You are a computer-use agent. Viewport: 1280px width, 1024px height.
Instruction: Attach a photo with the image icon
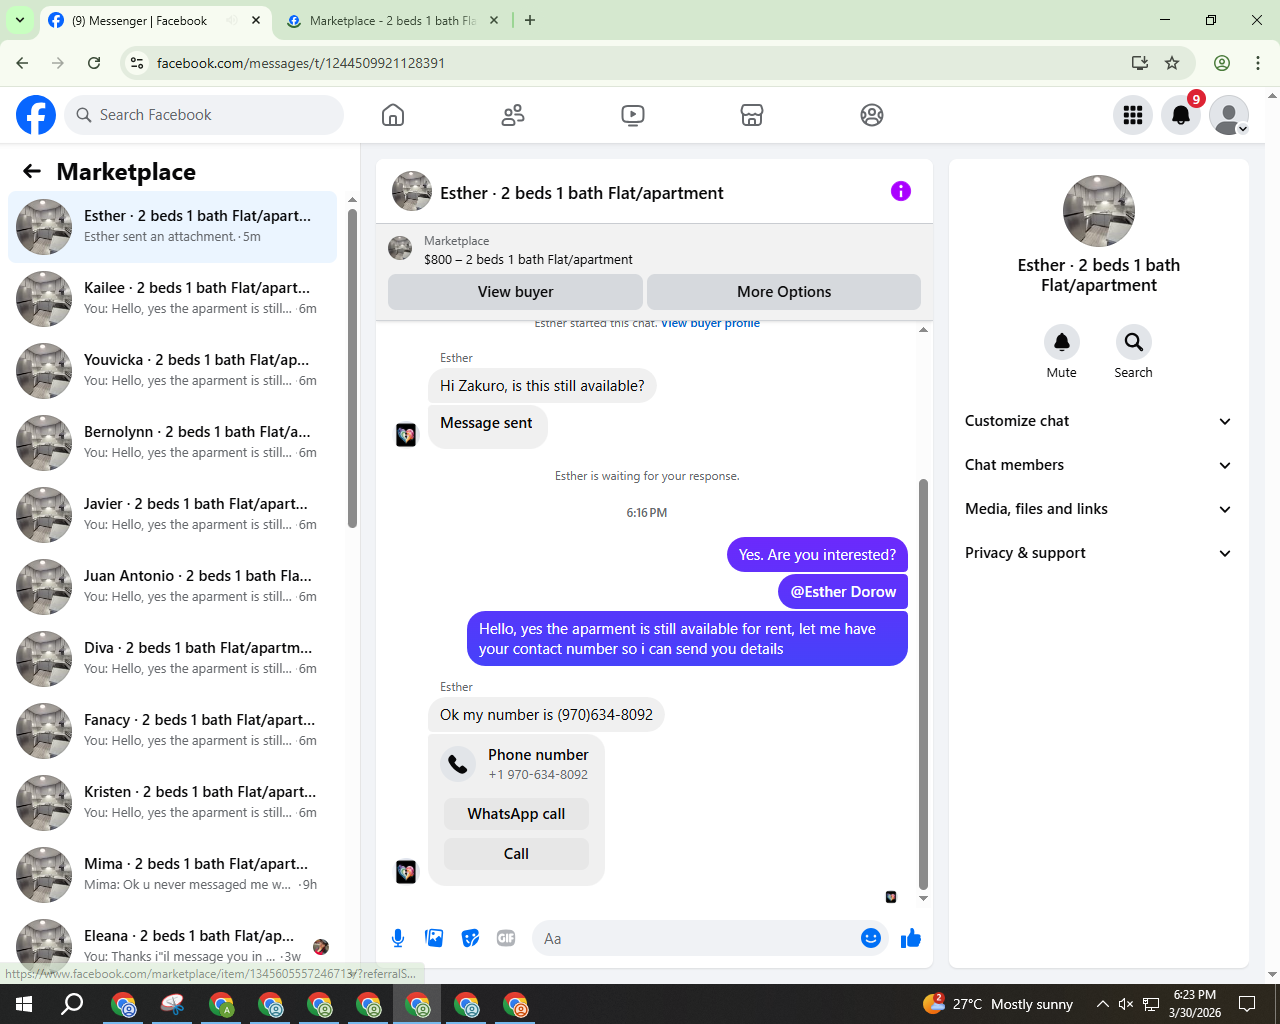coord(434,938)
